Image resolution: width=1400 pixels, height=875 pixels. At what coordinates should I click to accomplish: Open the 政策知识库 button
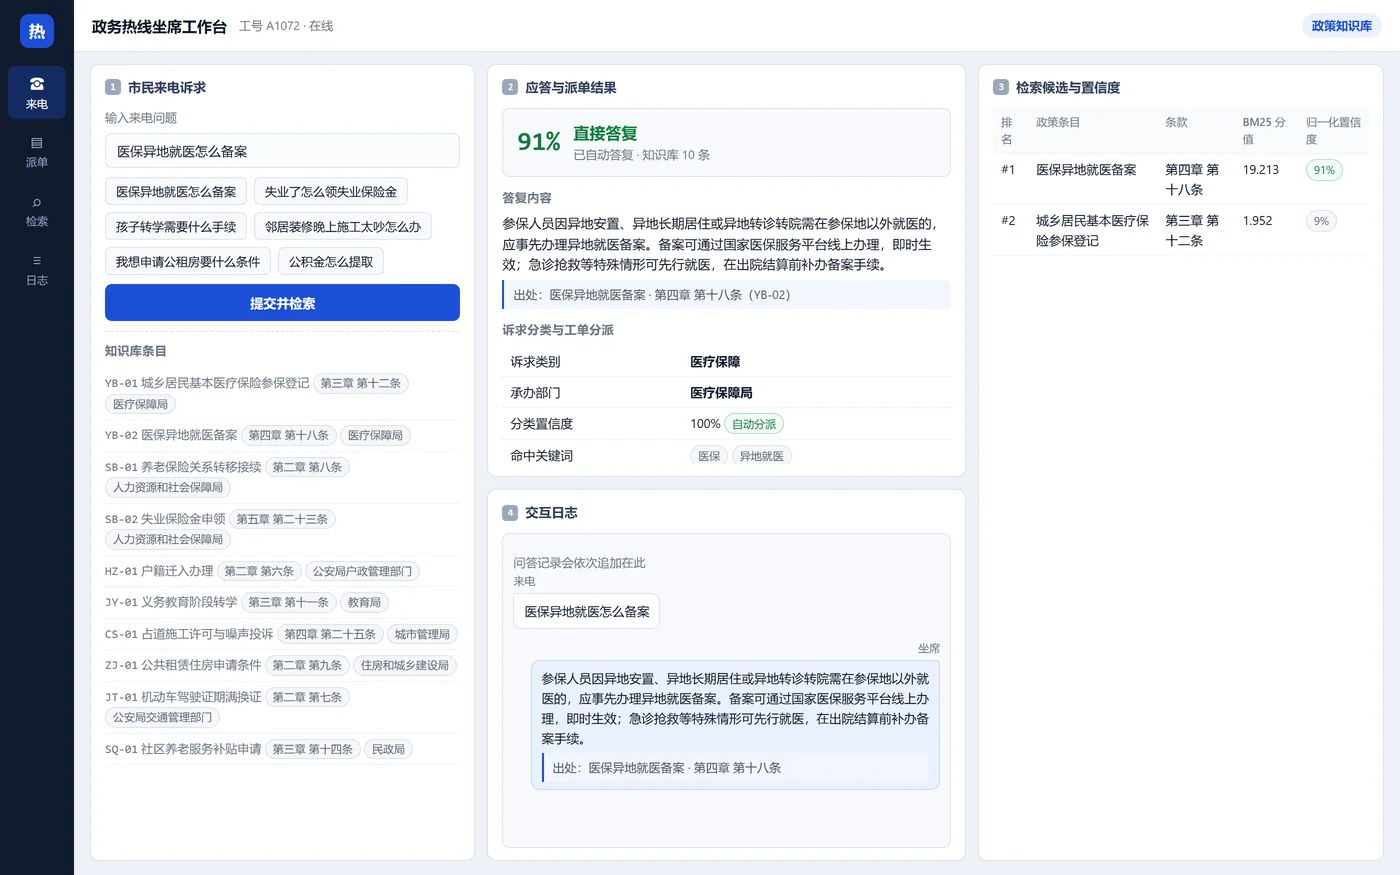(1341, 26)
